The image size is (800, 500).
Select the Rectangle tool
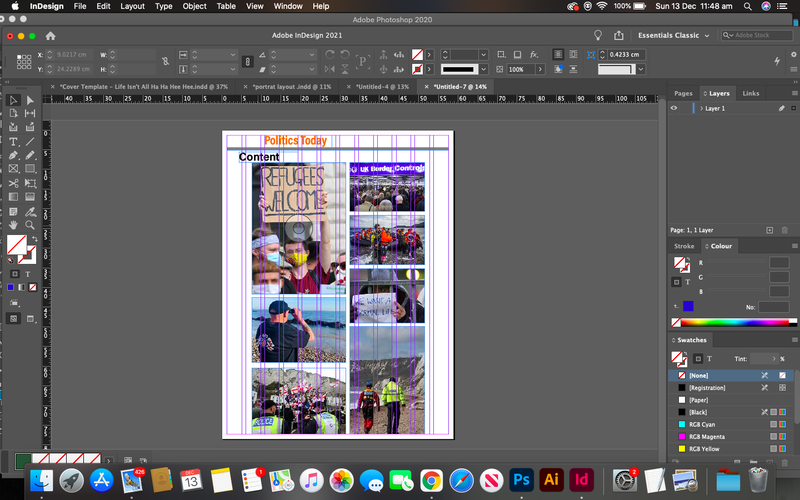point(30,168)
